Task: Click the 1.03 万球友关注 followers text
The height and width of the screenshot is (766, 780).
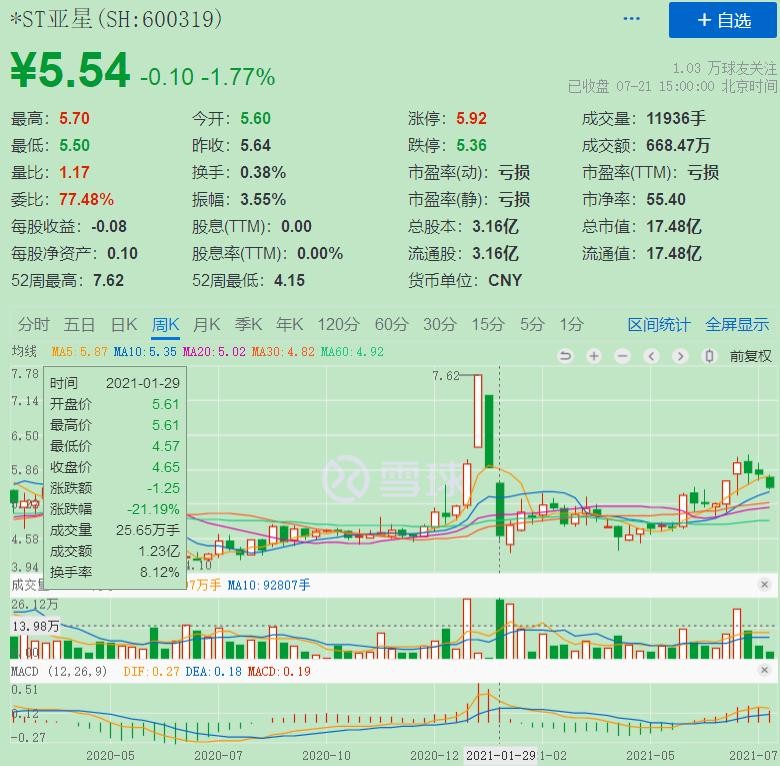Action: coord(724,68)
